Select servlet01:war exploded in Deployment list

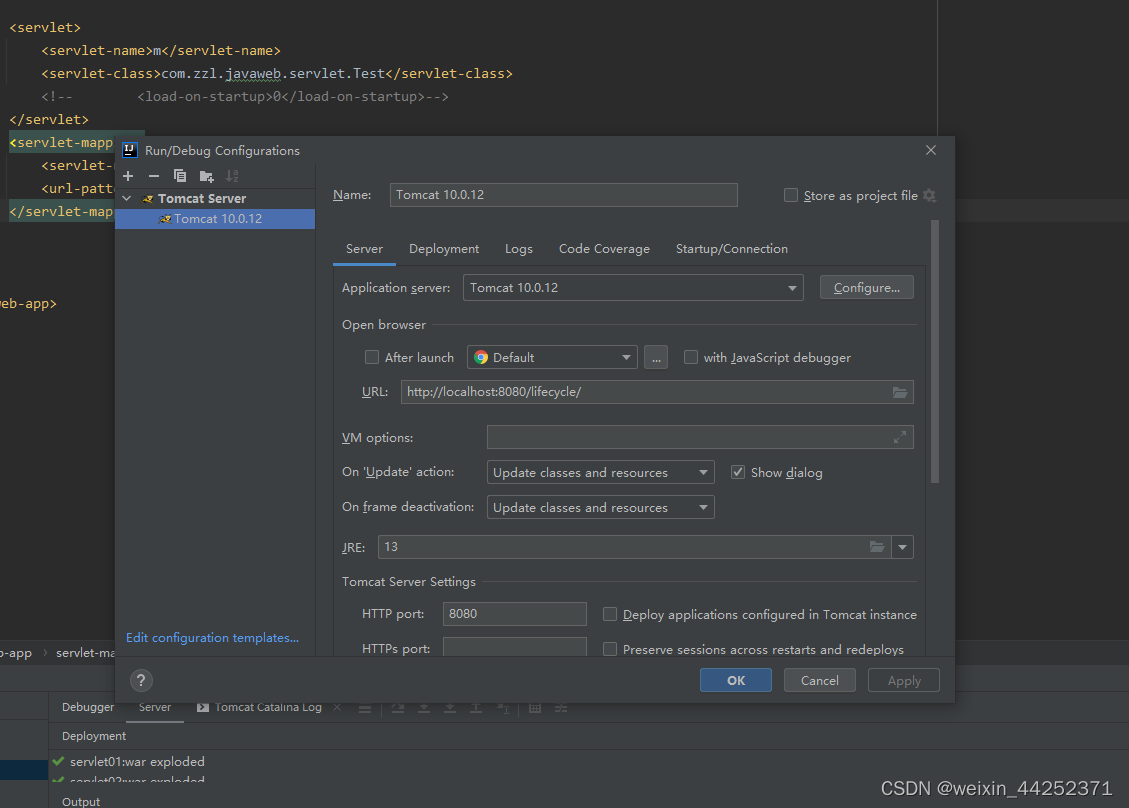click(x=137, y=761)
